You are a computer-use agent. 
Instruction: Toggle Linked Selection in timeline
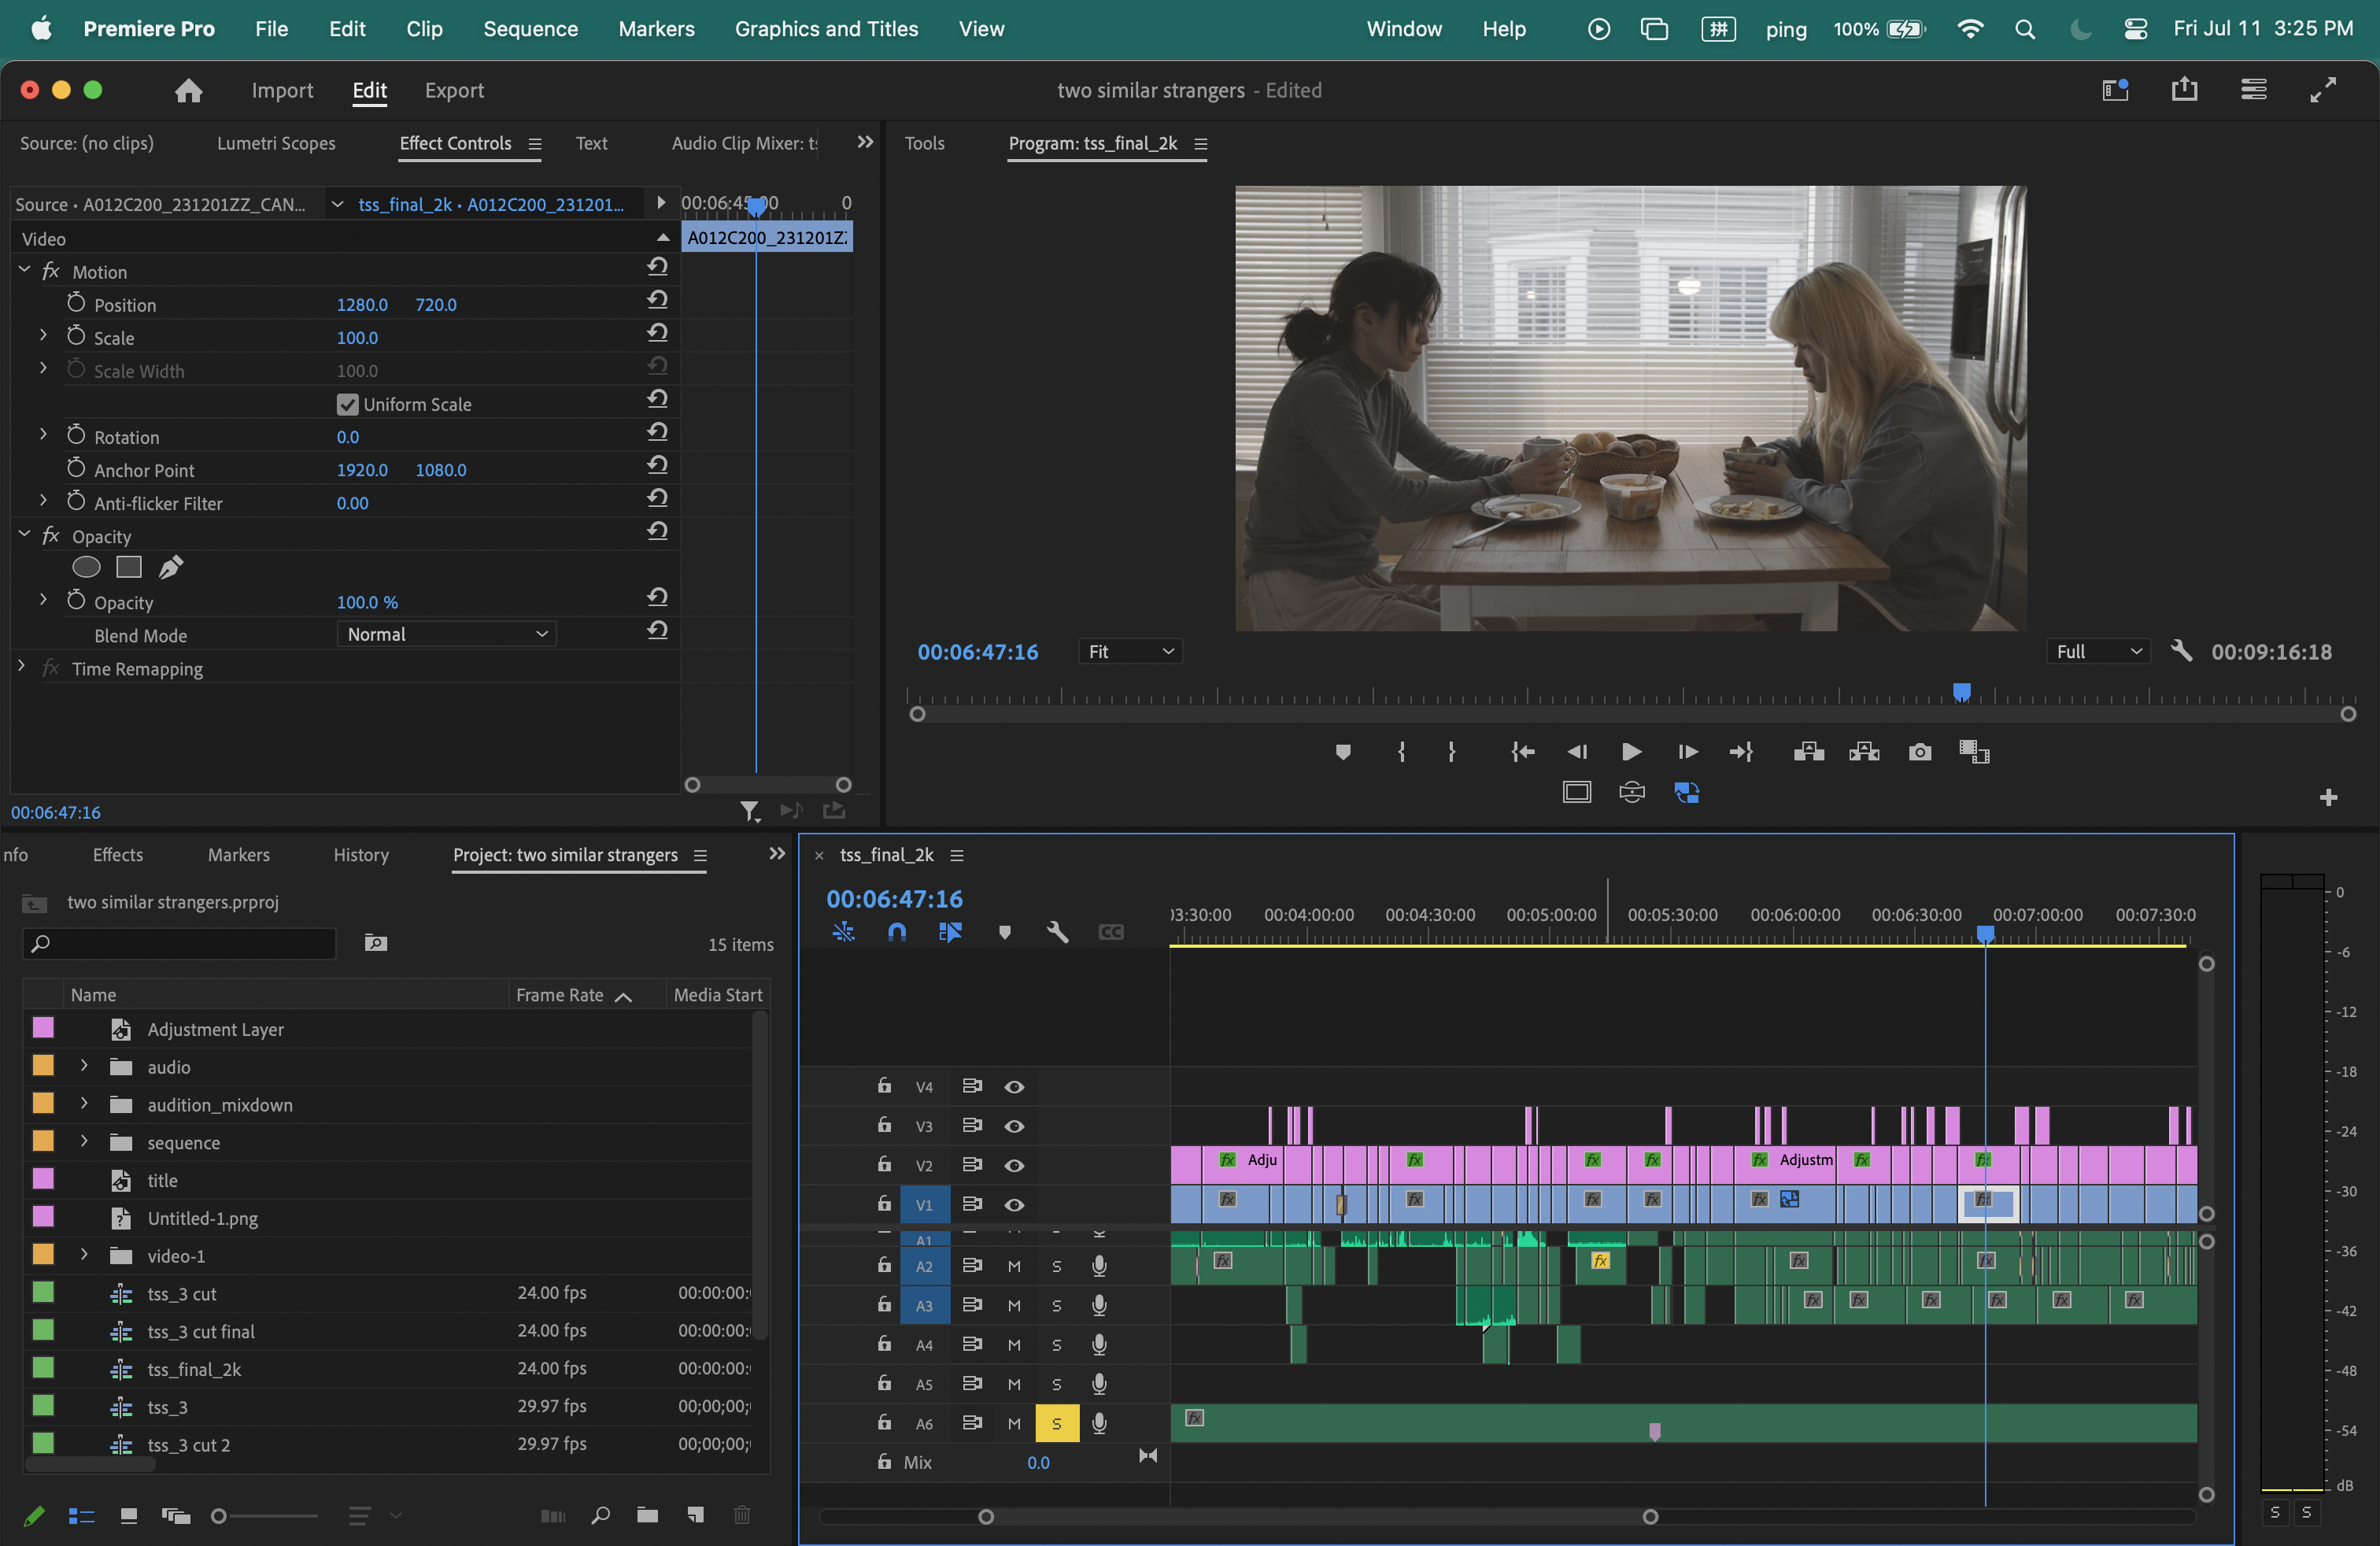point(950,932)
